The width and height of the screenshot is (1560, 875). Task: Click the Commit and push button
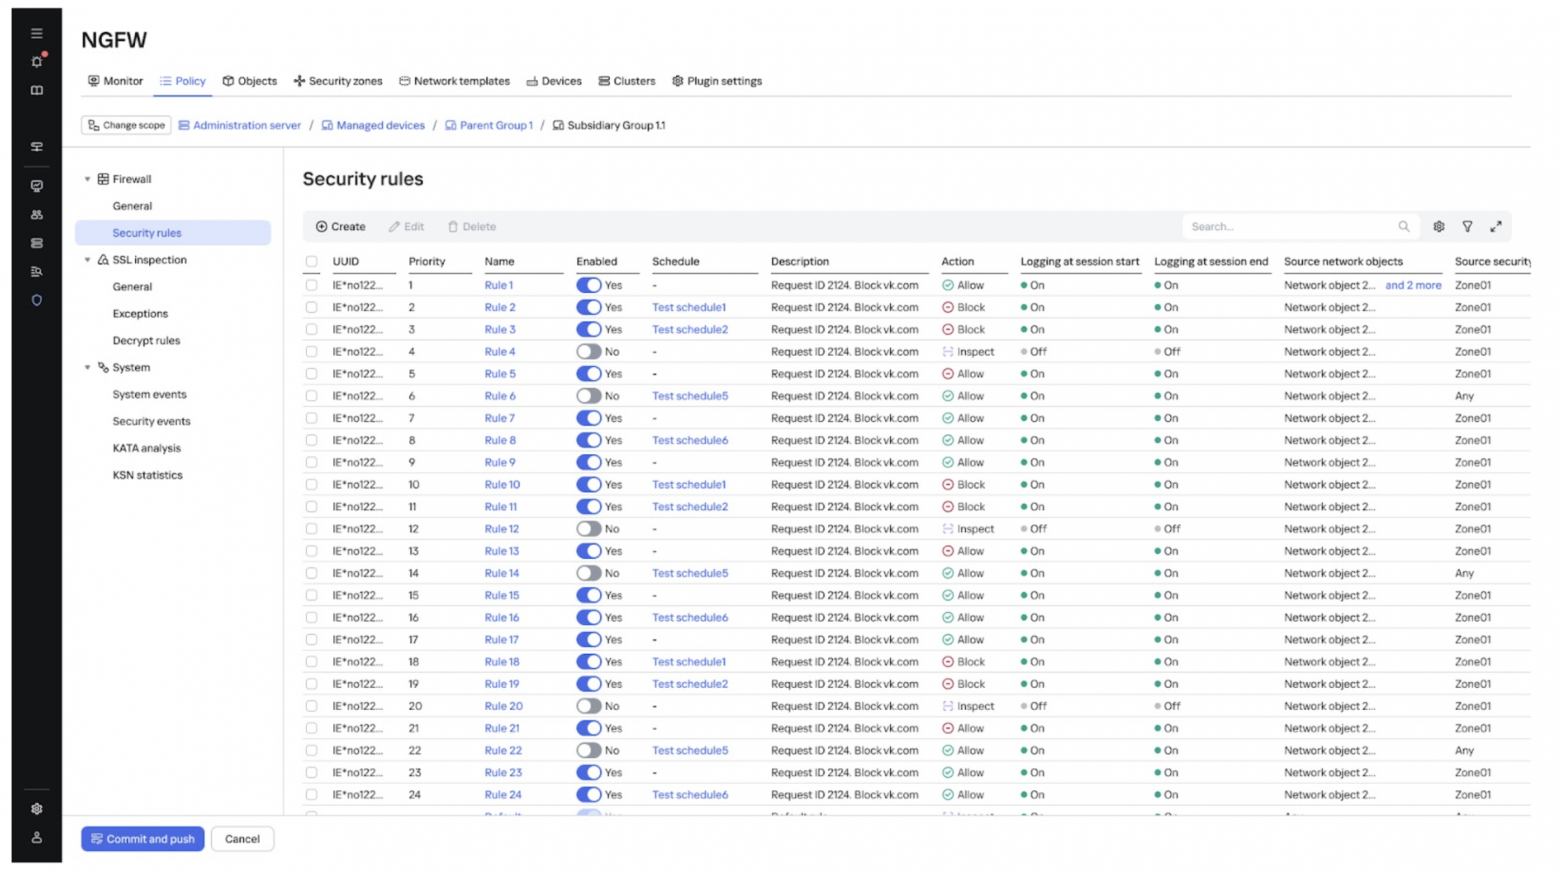click(x=143, y=839)
